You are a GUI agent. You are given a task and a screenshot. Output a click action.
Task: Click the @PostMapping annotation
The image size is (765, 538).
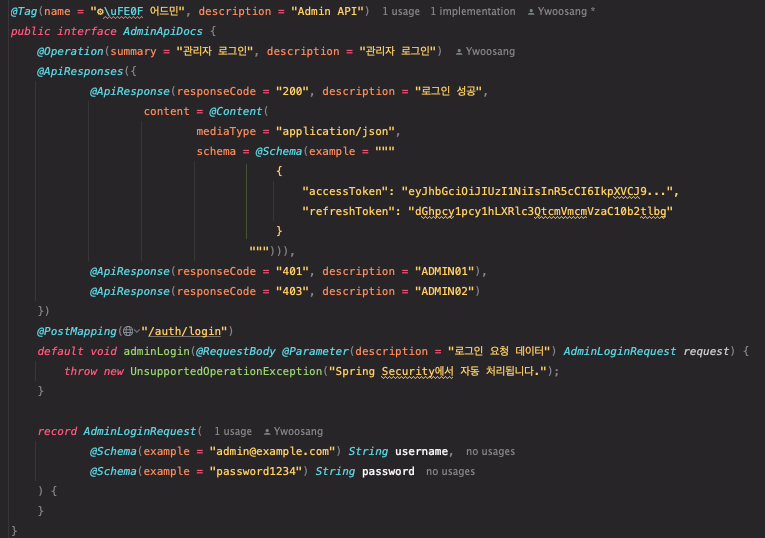tap(77, 331)
